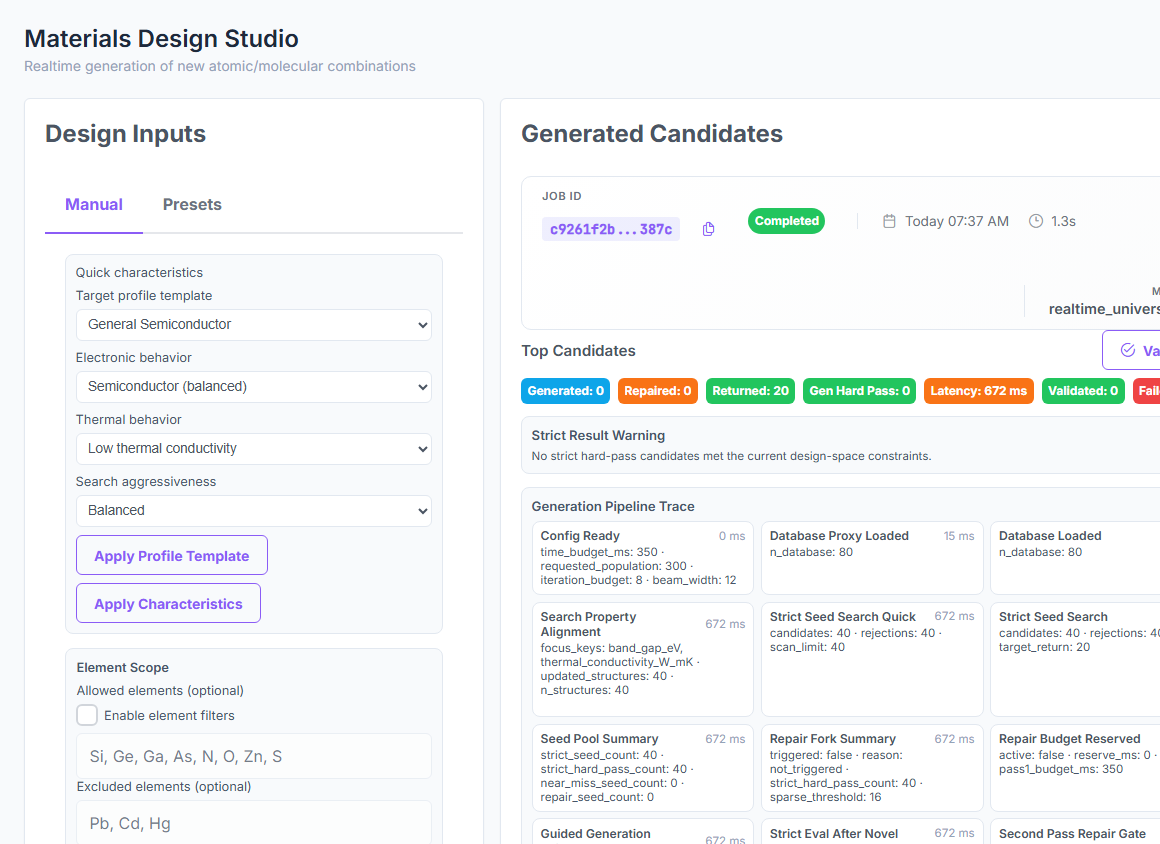
Task: Click the Quick characteristics label
Action: click(x=139, y=272)
